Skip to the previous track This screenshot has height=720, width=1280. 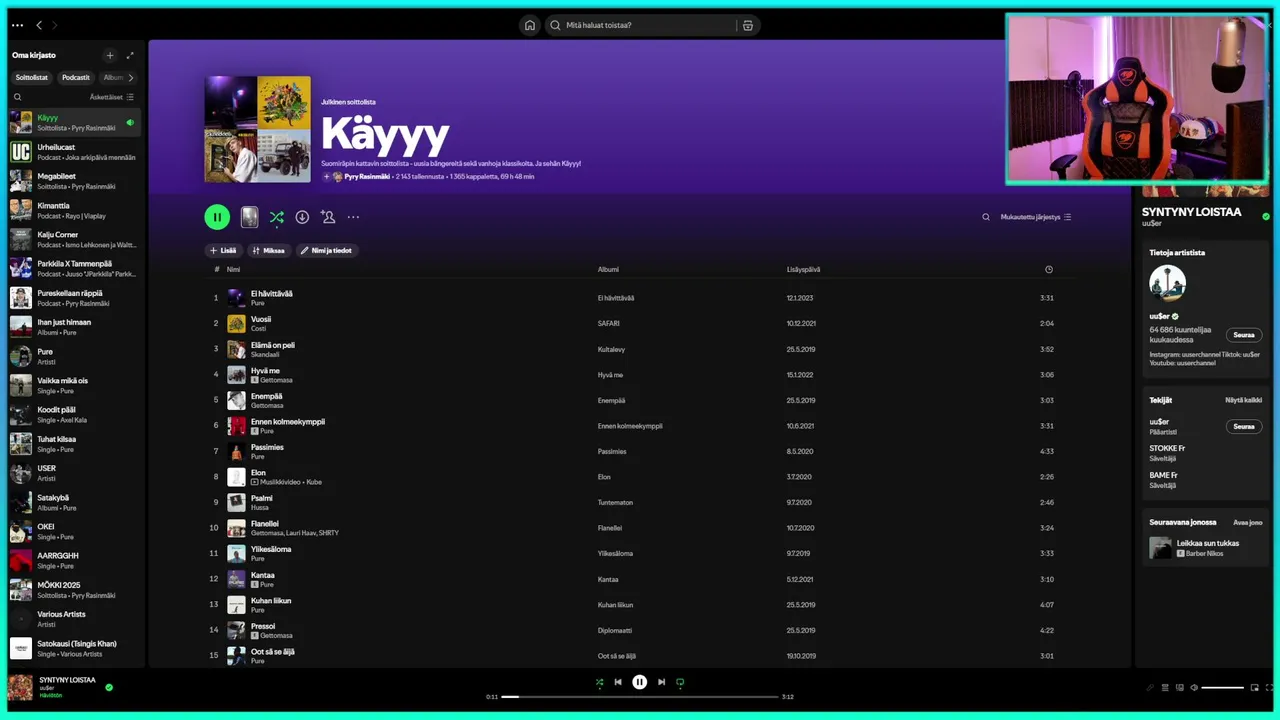(x=618, y=682)
